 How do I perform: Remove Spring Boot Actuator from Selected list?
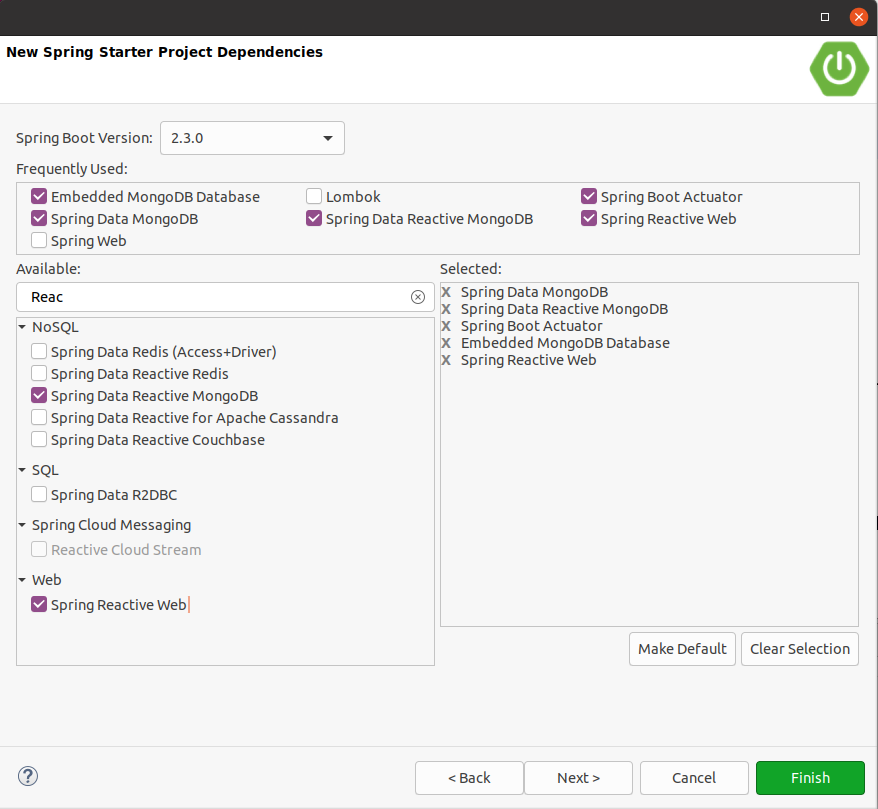[x=446, y=326]
